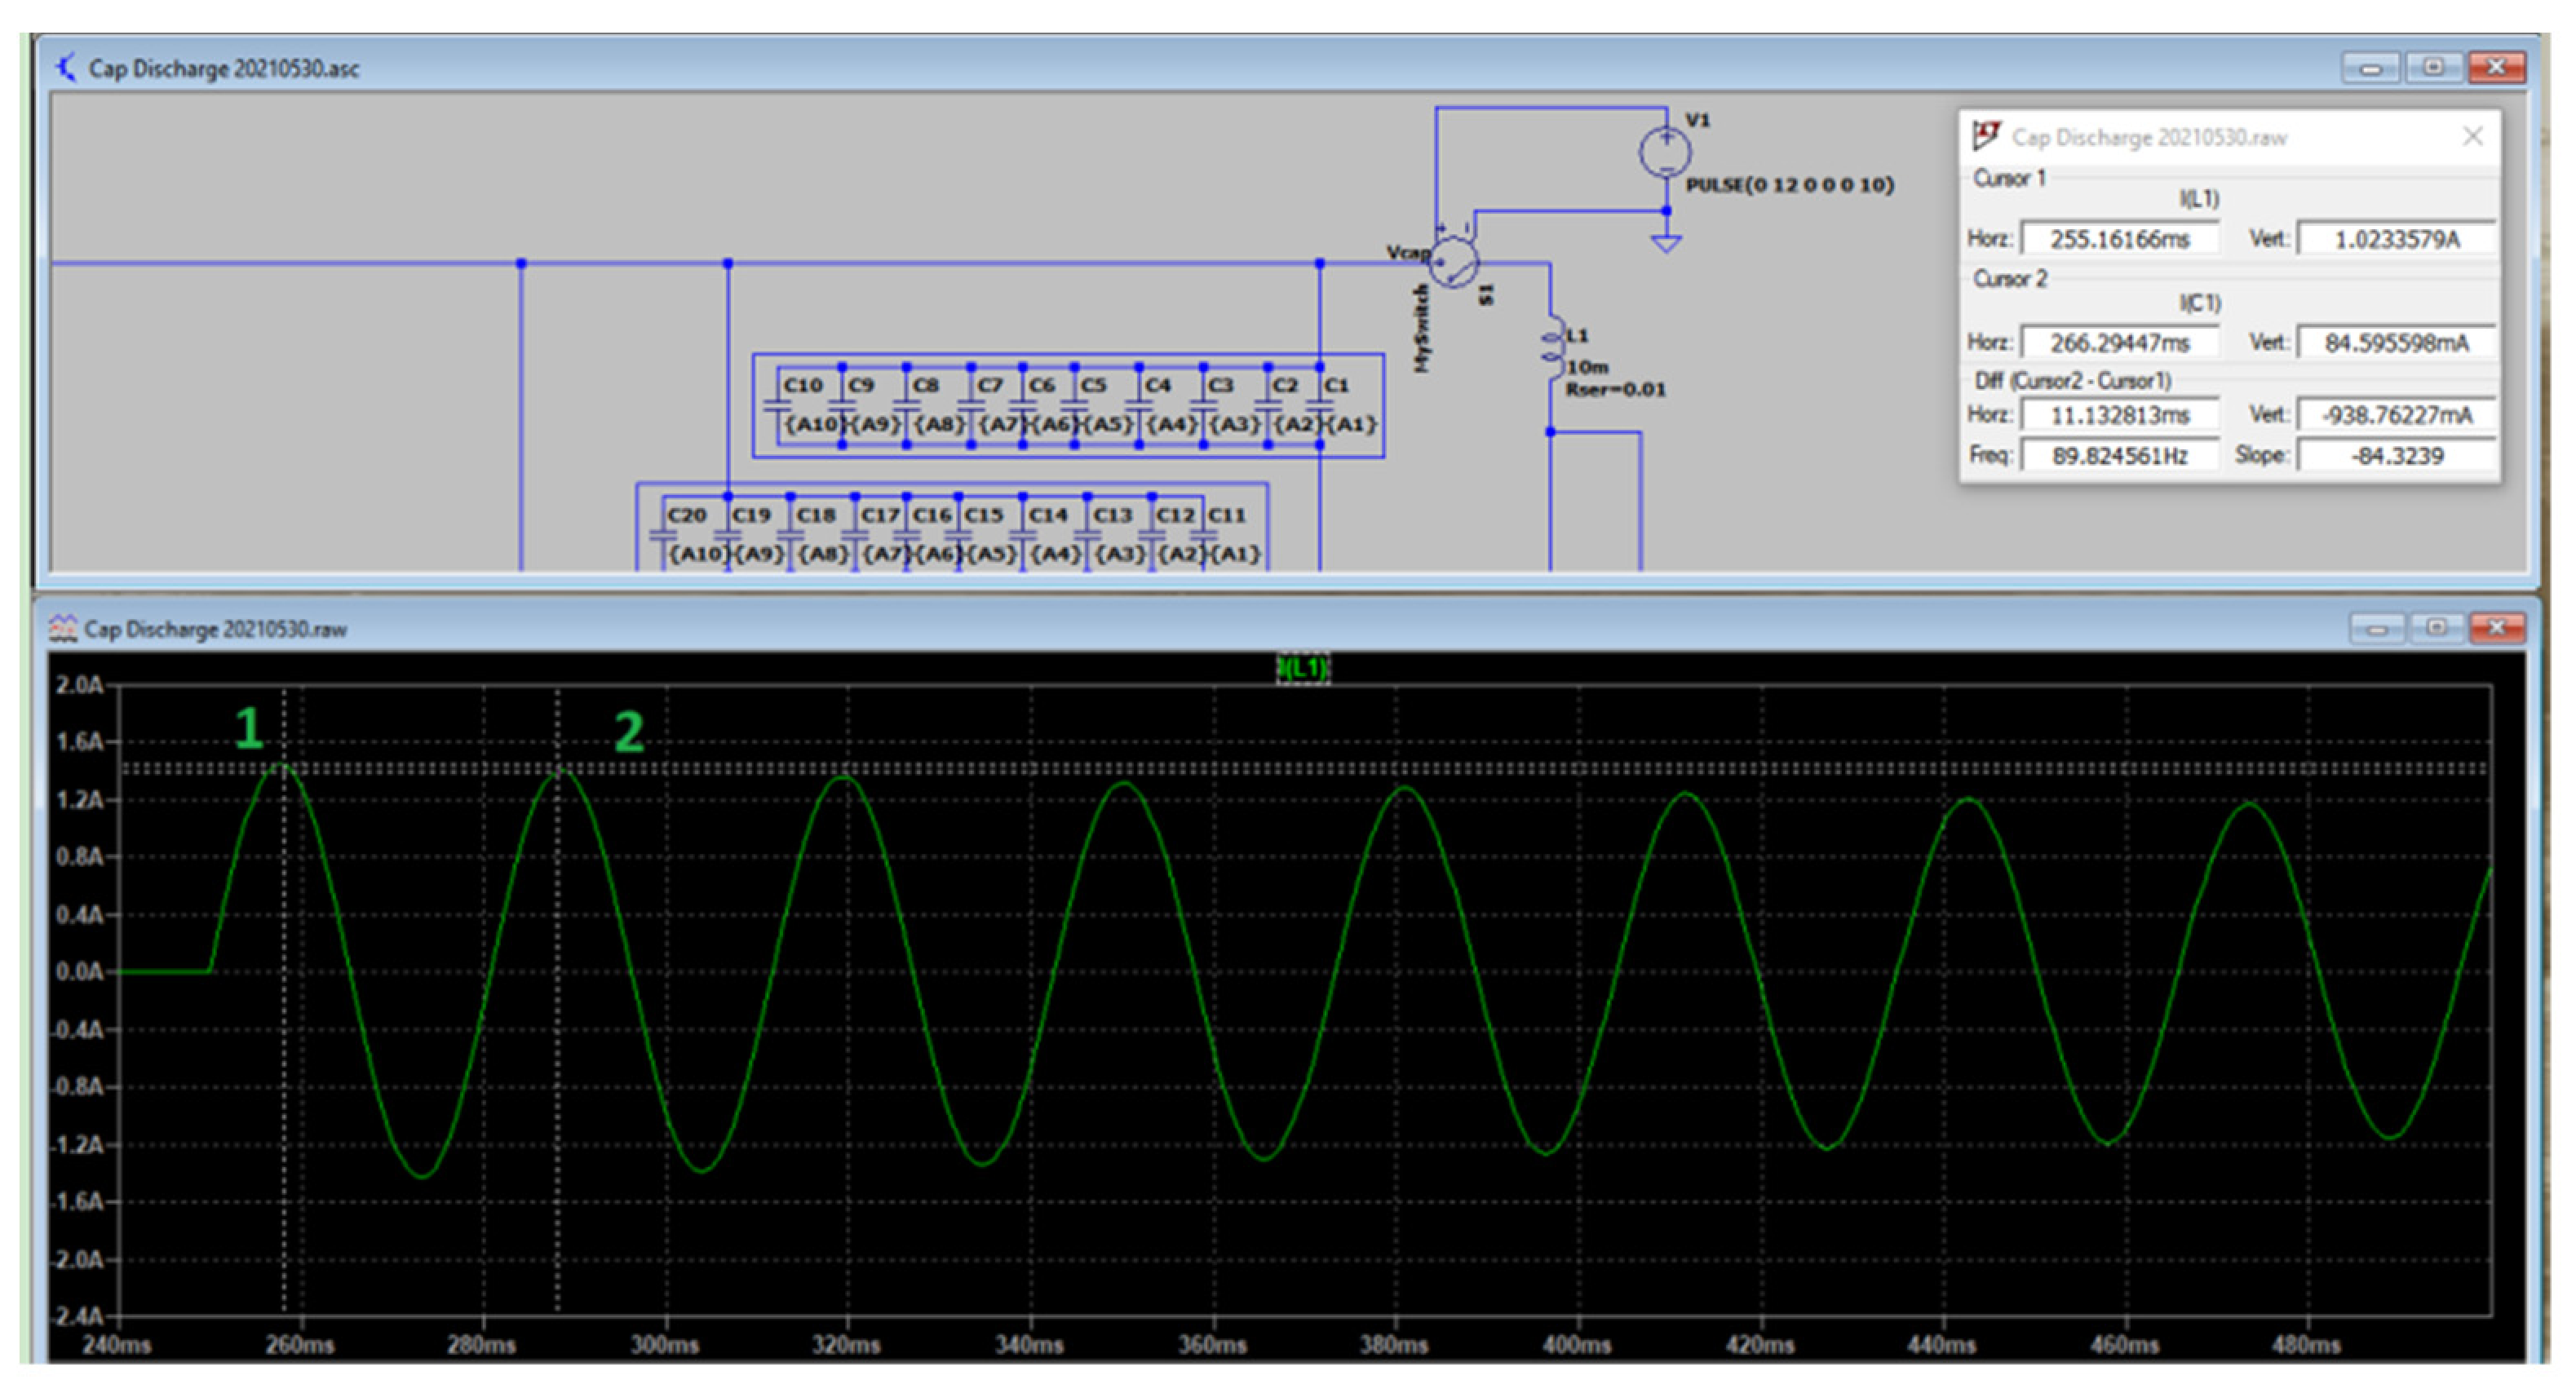Click waveform icon in plot title bar

[63, 628]
